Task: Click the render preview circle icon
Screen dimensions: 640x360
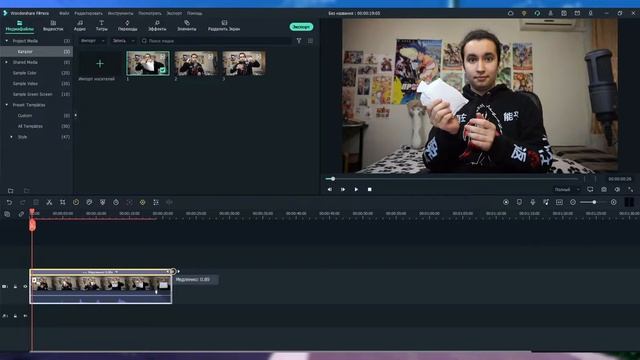Action: click(x=506, y=202)
